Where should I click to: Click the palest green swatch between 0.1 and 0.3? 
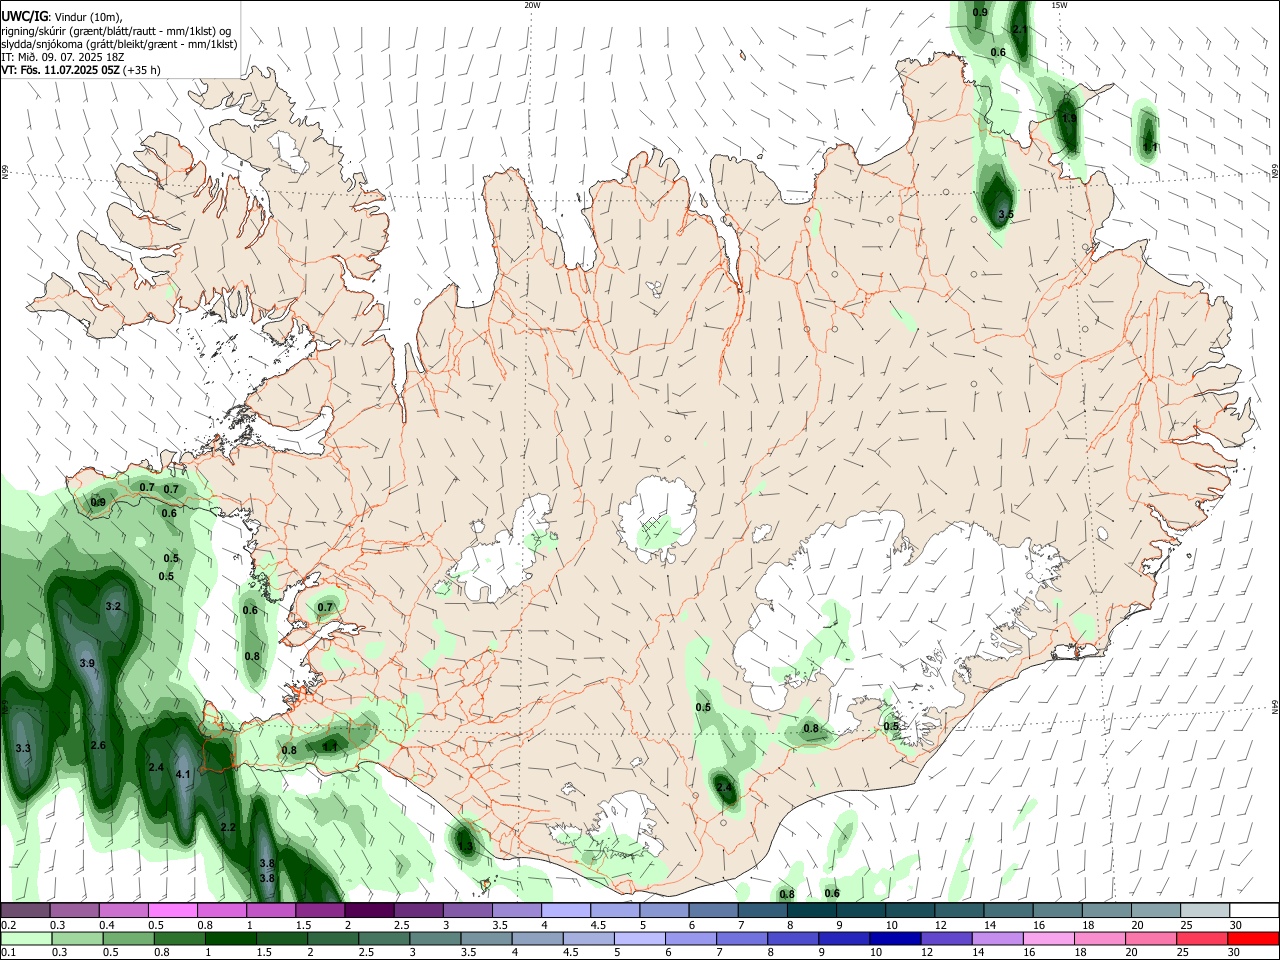25,938
